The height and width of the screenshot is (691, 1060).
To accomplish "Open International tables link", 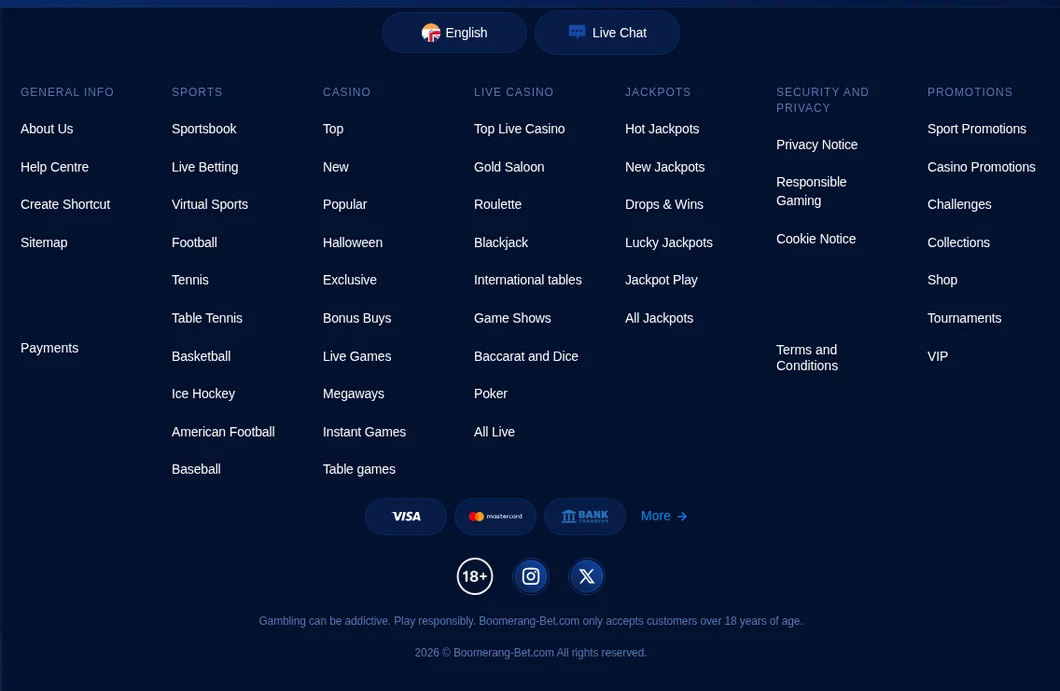I will click(528, 280).
